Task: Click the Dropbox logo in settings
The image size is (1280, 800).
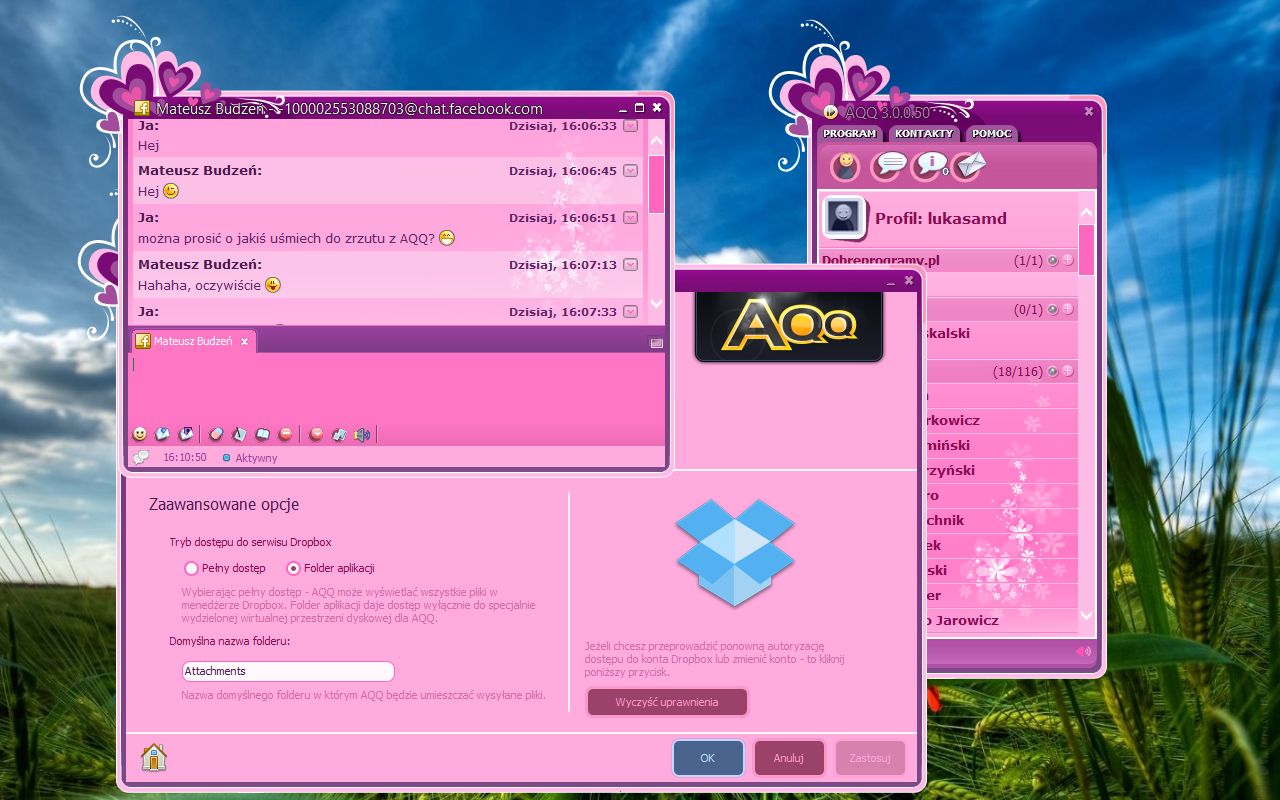Action: click(735, 552)
